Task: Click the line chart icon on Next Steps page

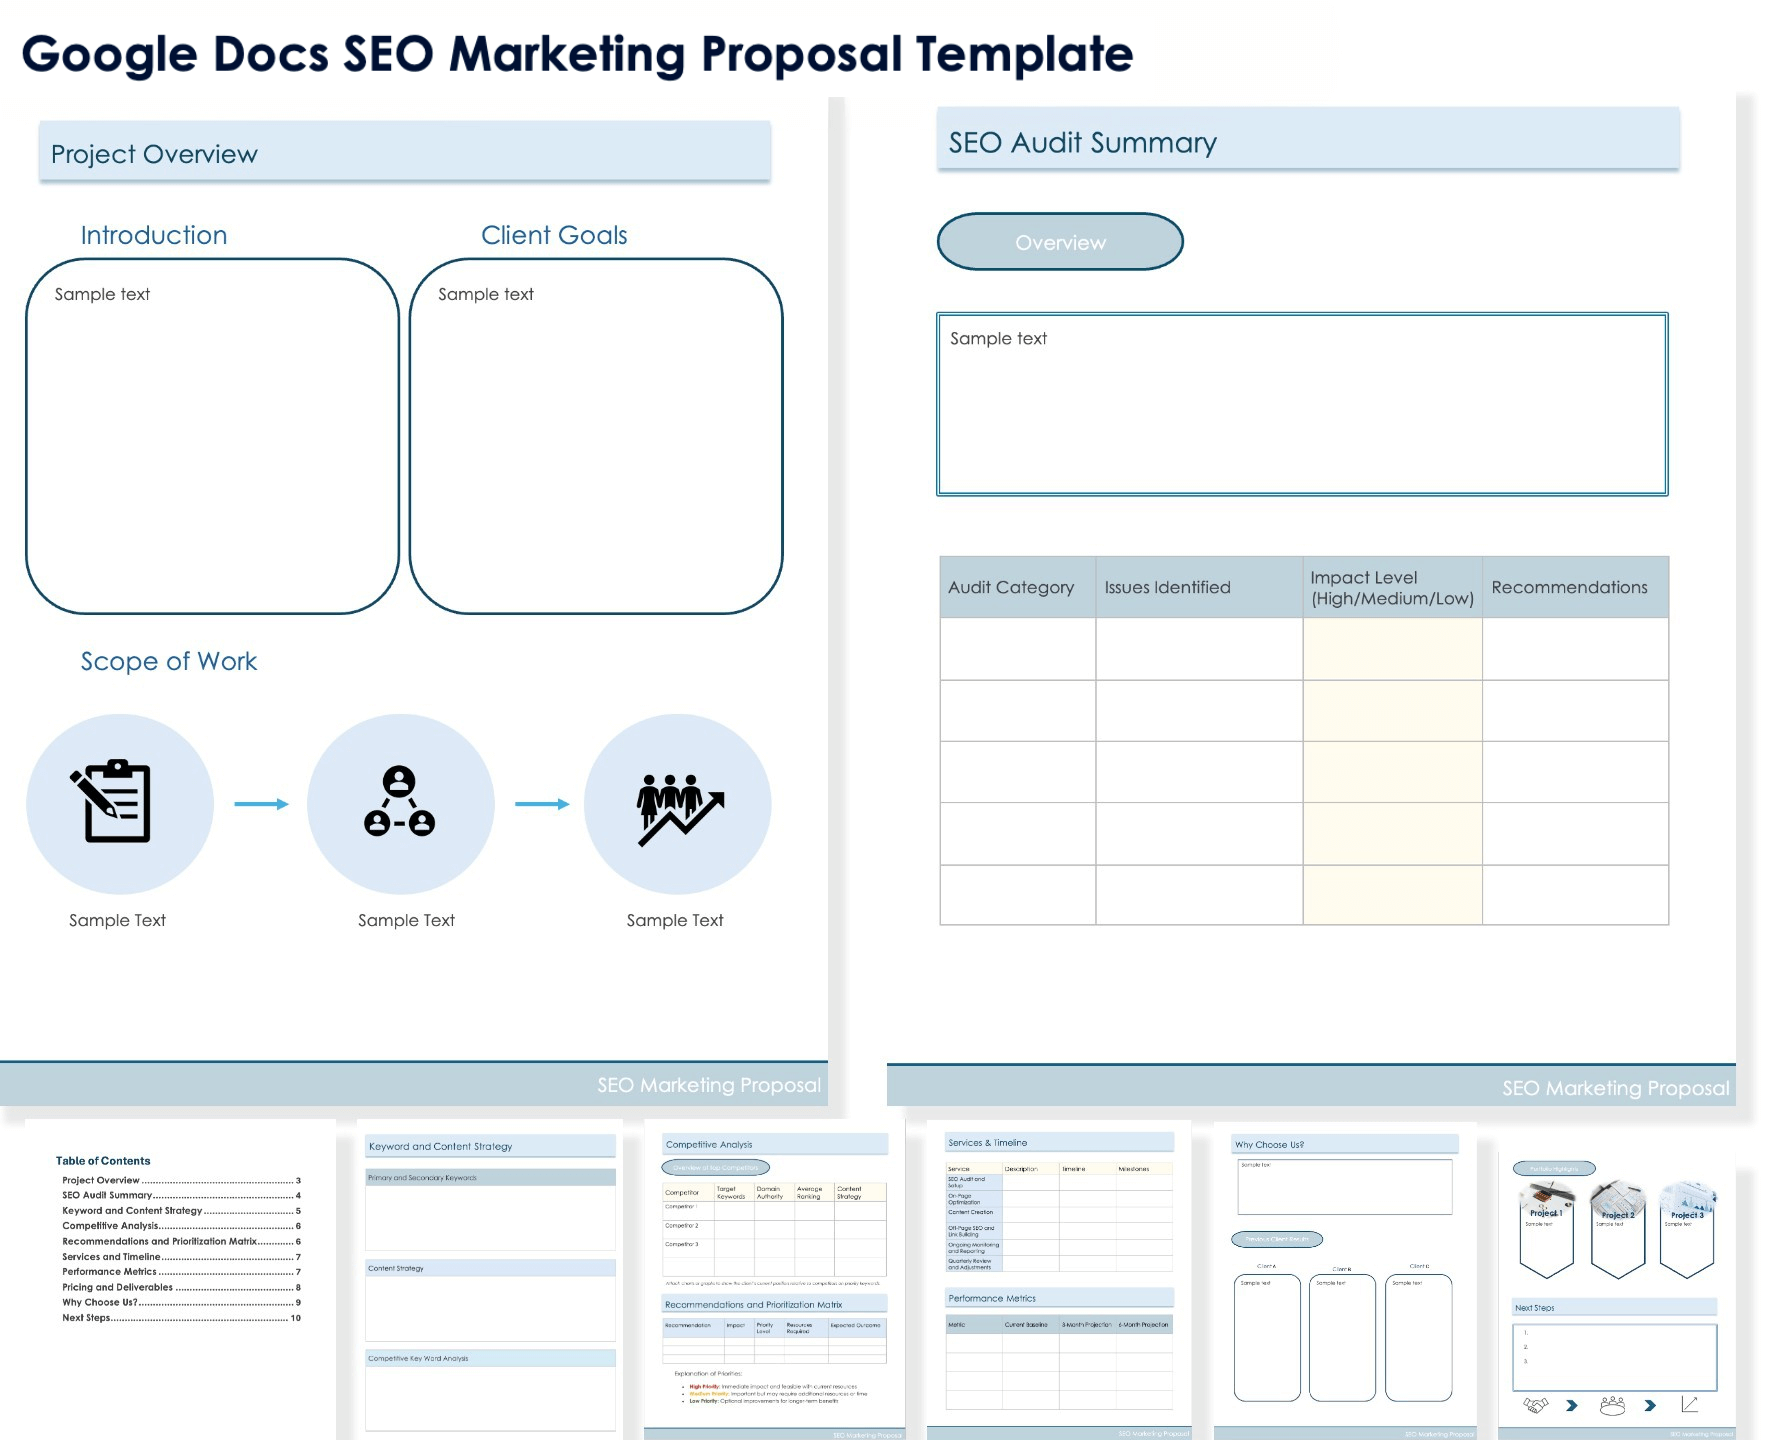Action: click(1690, 1404)
